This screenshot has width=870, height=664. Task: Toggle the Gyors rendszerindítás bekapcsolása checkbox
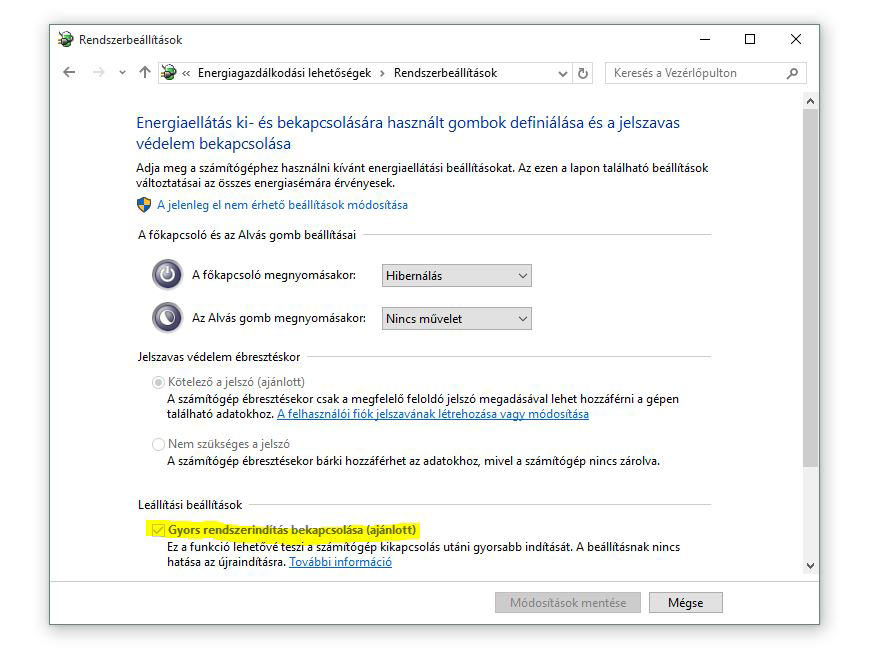158,528
